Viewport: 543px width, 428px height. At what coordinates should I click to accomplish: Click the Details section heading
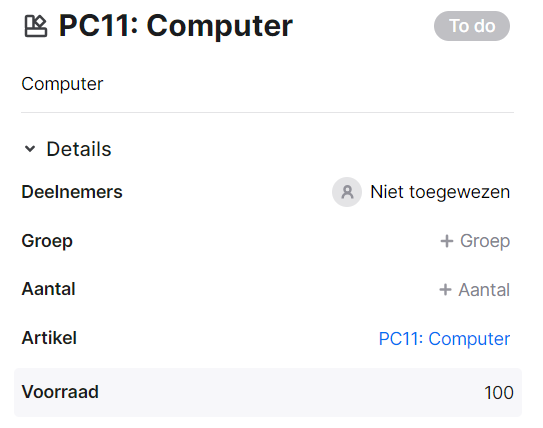[79, 149]
